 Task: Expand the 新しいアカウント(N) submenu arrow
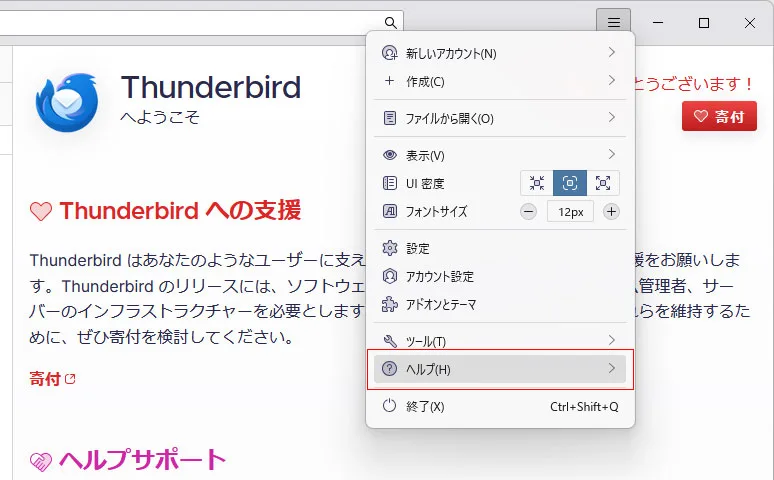tap(612, 52)
